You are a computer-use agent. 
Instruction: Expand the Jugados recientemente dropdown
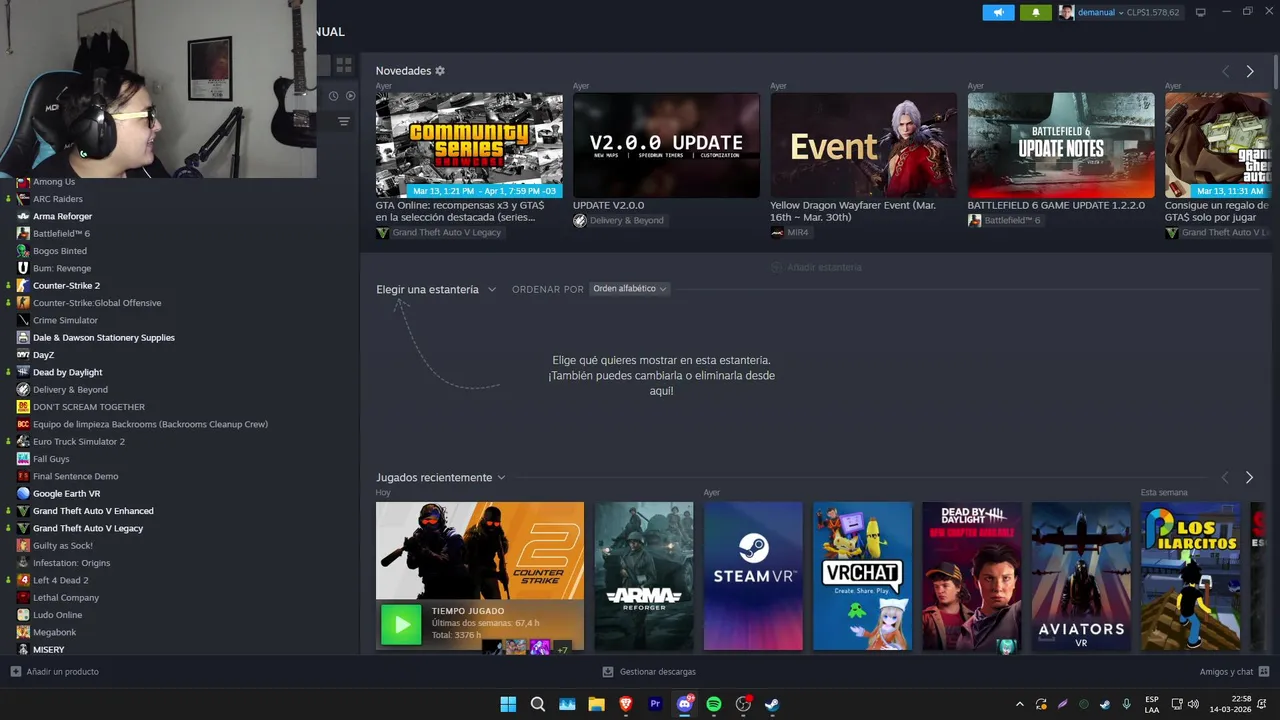click(441, 477)
